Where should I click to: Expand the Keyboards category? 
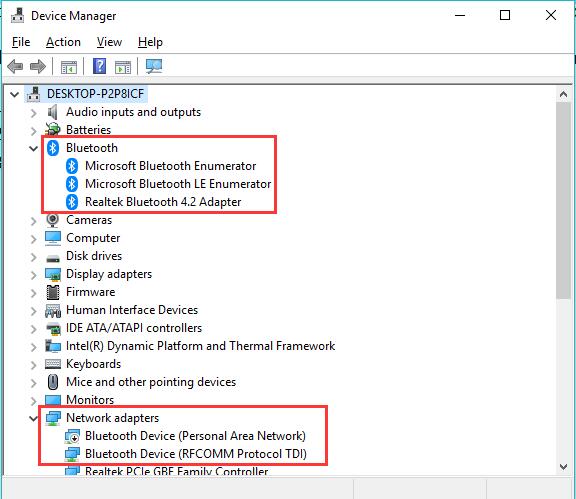pos(33,365)
